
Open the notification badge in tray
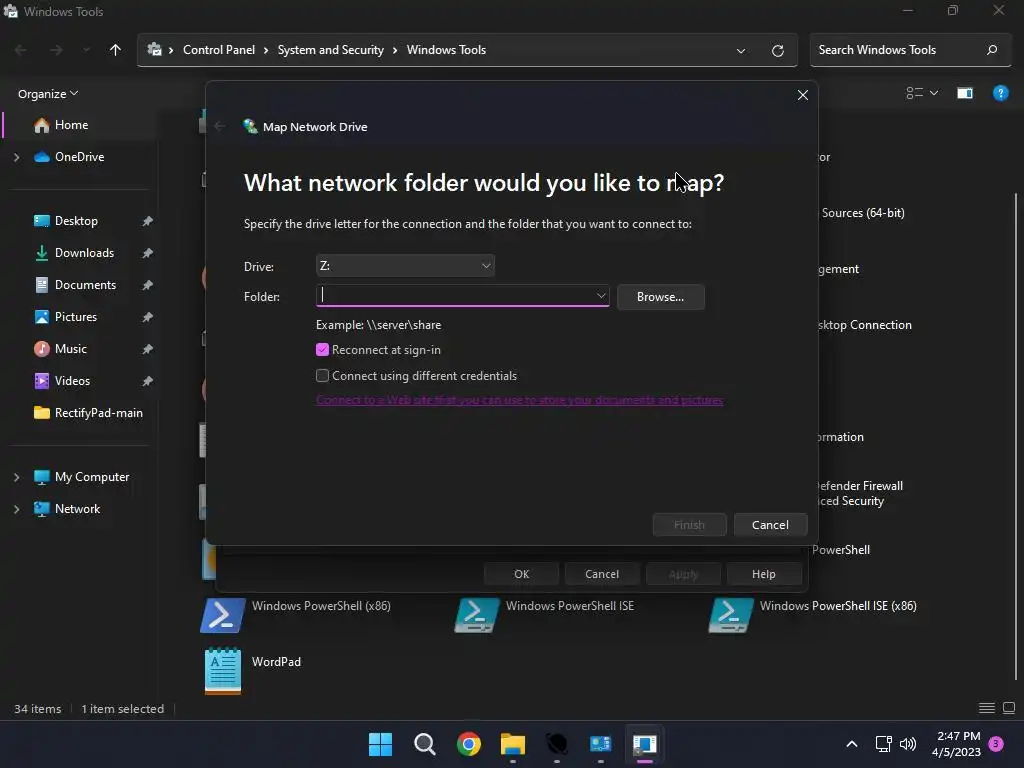pos(996,744)
